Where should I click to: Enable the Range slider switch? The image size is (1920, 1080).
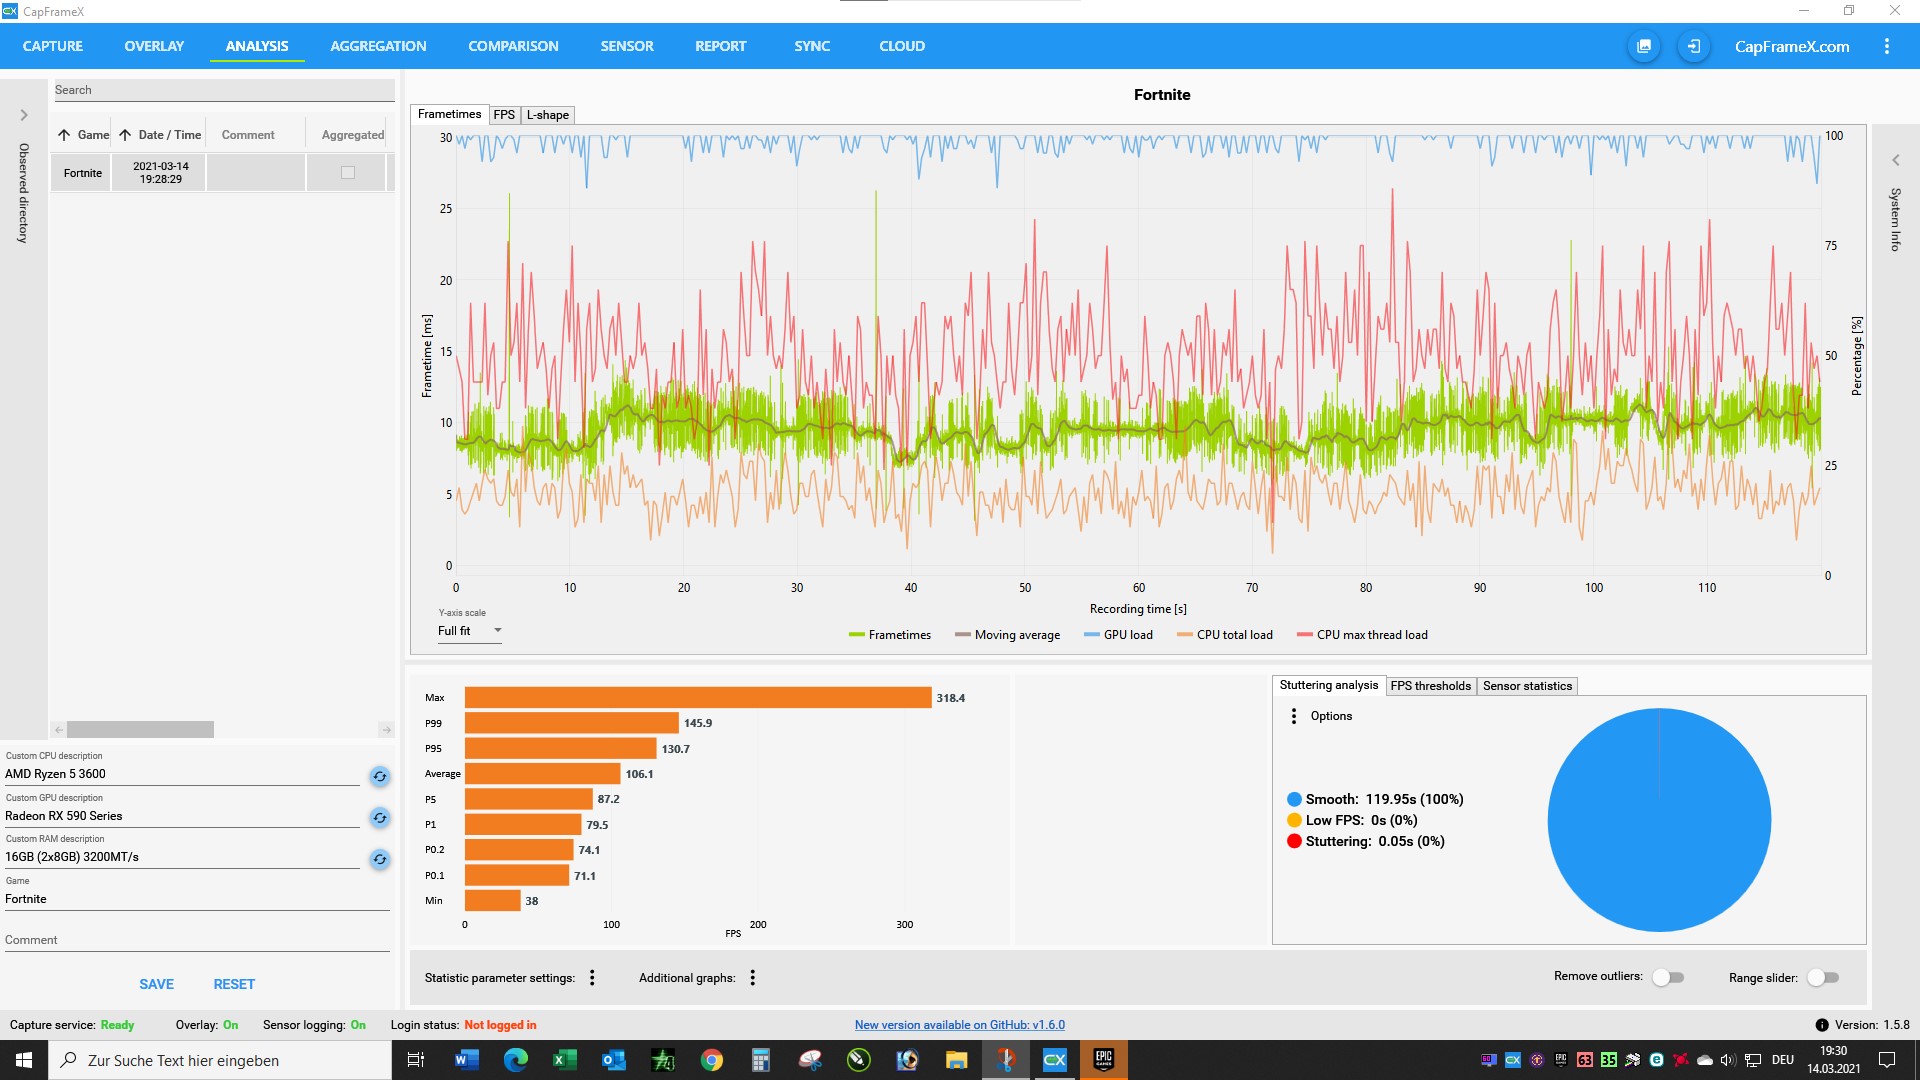1822,977
